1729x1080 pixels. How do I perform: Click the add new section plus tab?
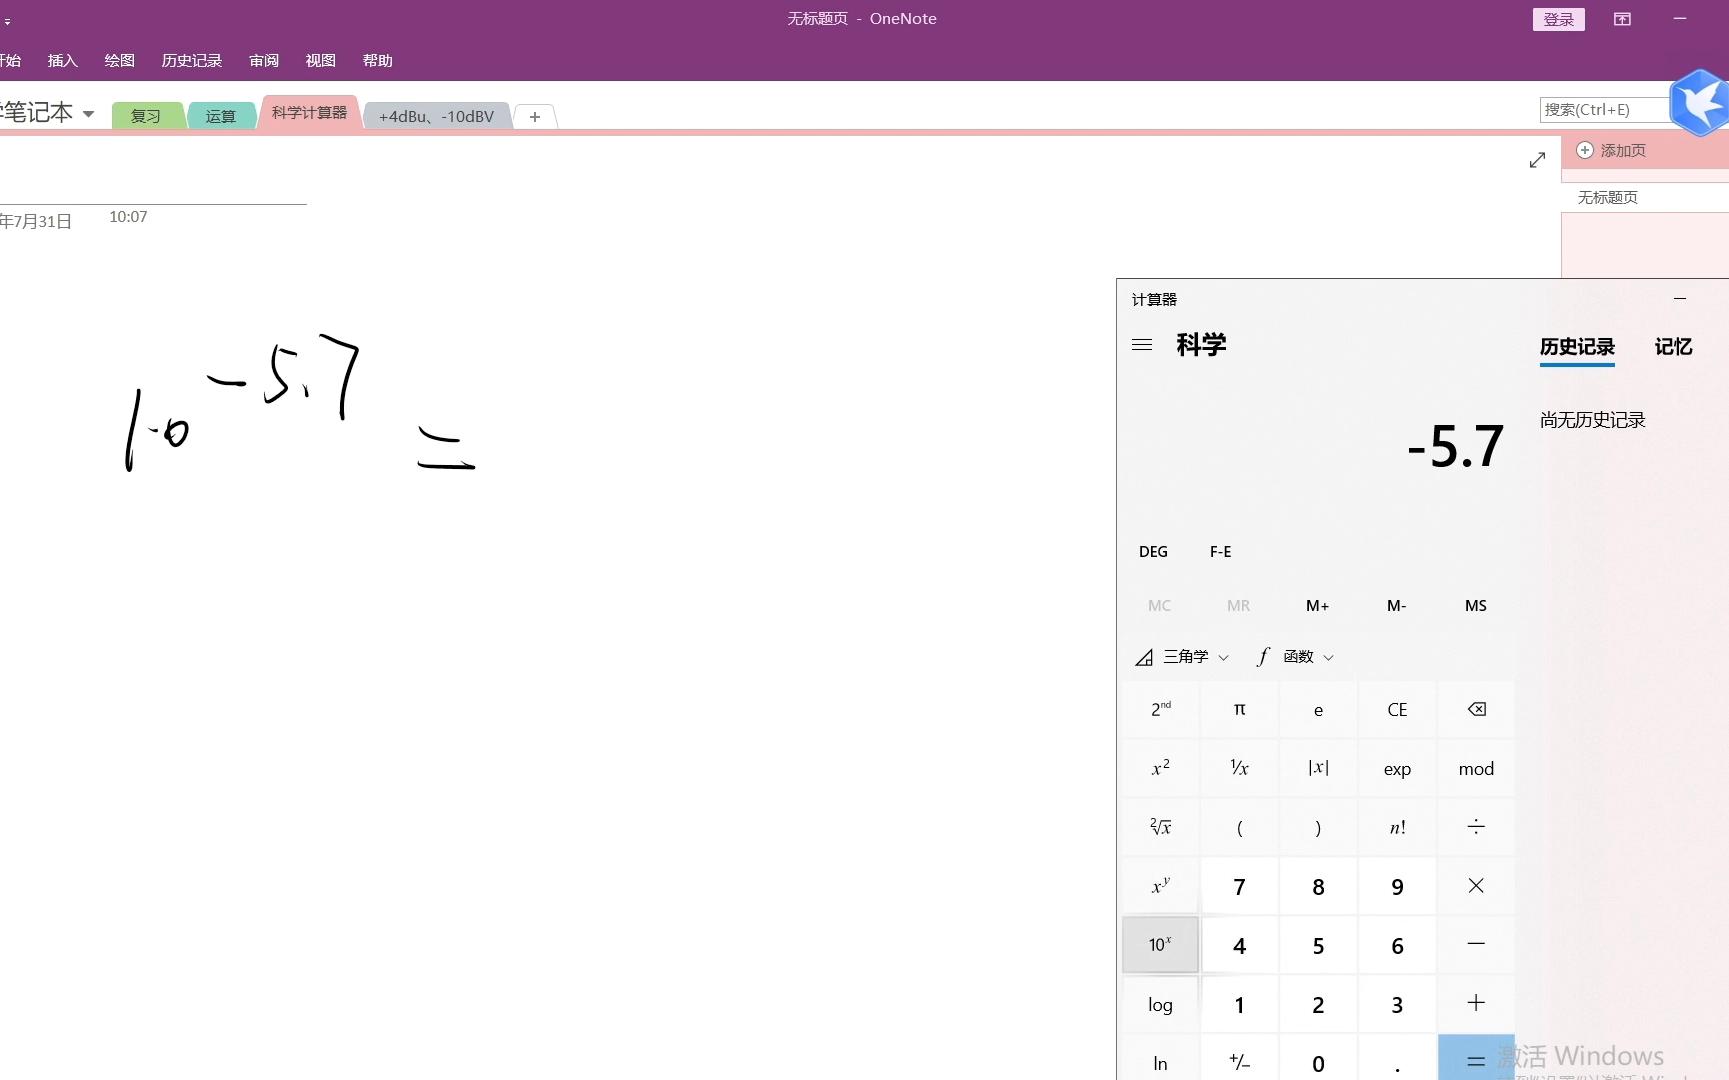[535, 117]
